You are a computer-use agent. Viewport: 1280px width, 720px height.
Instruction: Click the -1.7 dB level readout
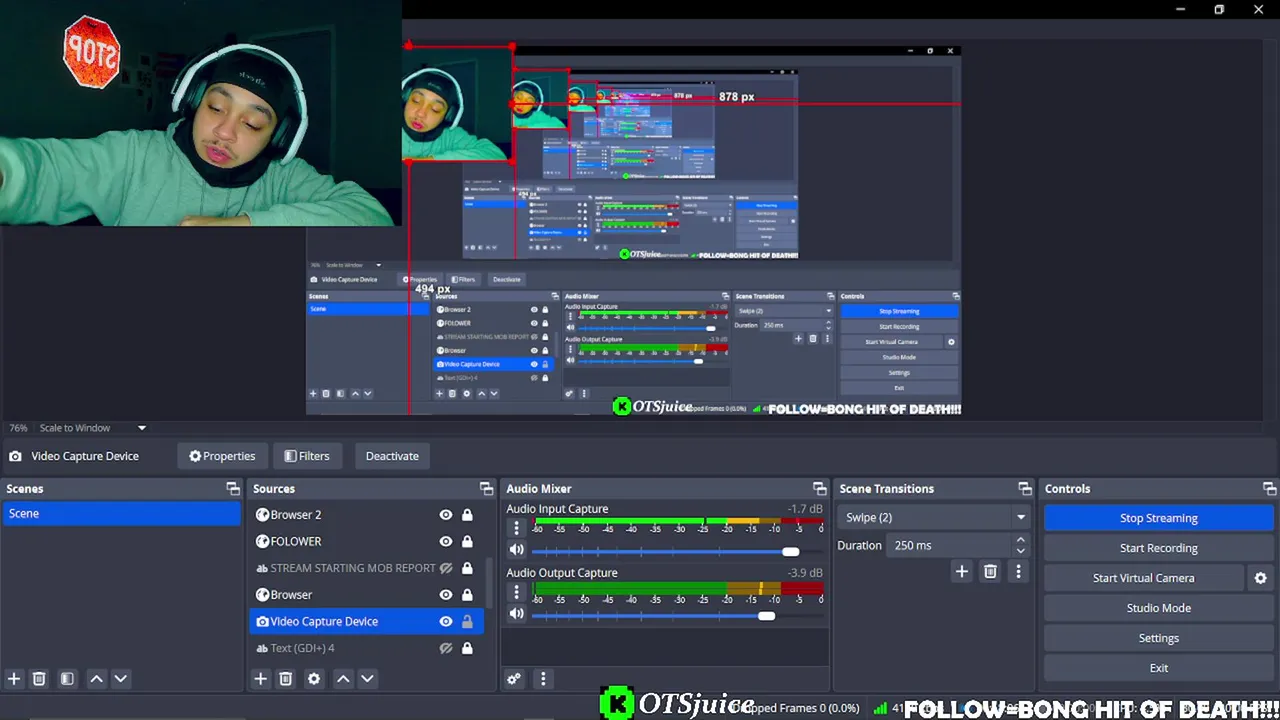tap(804, 509)
